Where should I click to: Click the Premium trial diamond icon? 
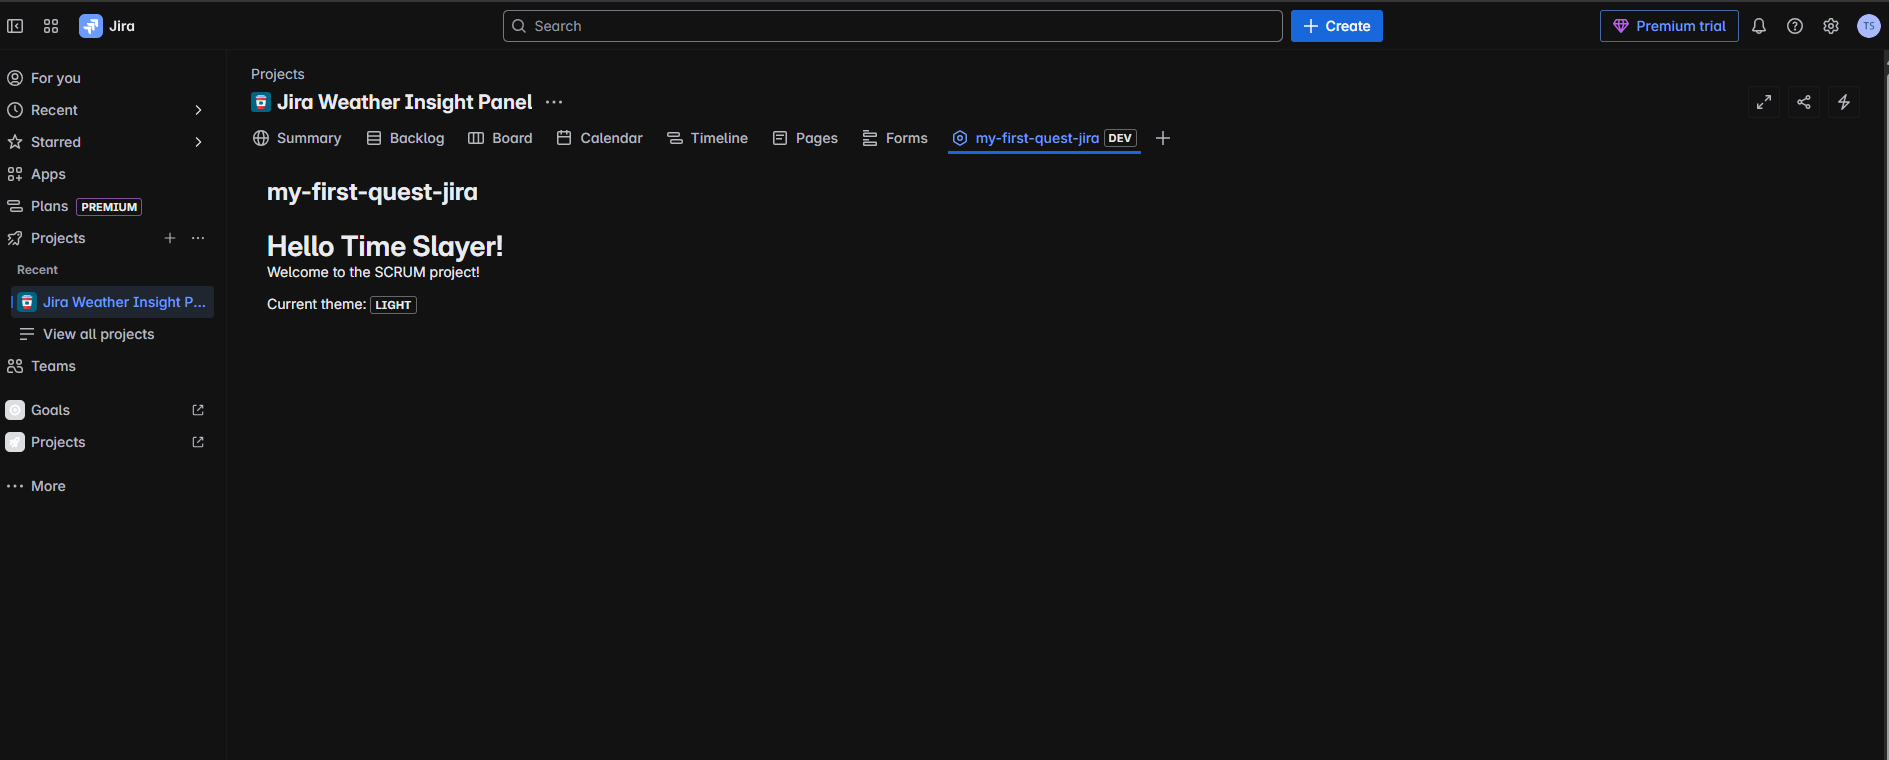pos(1621,26)
